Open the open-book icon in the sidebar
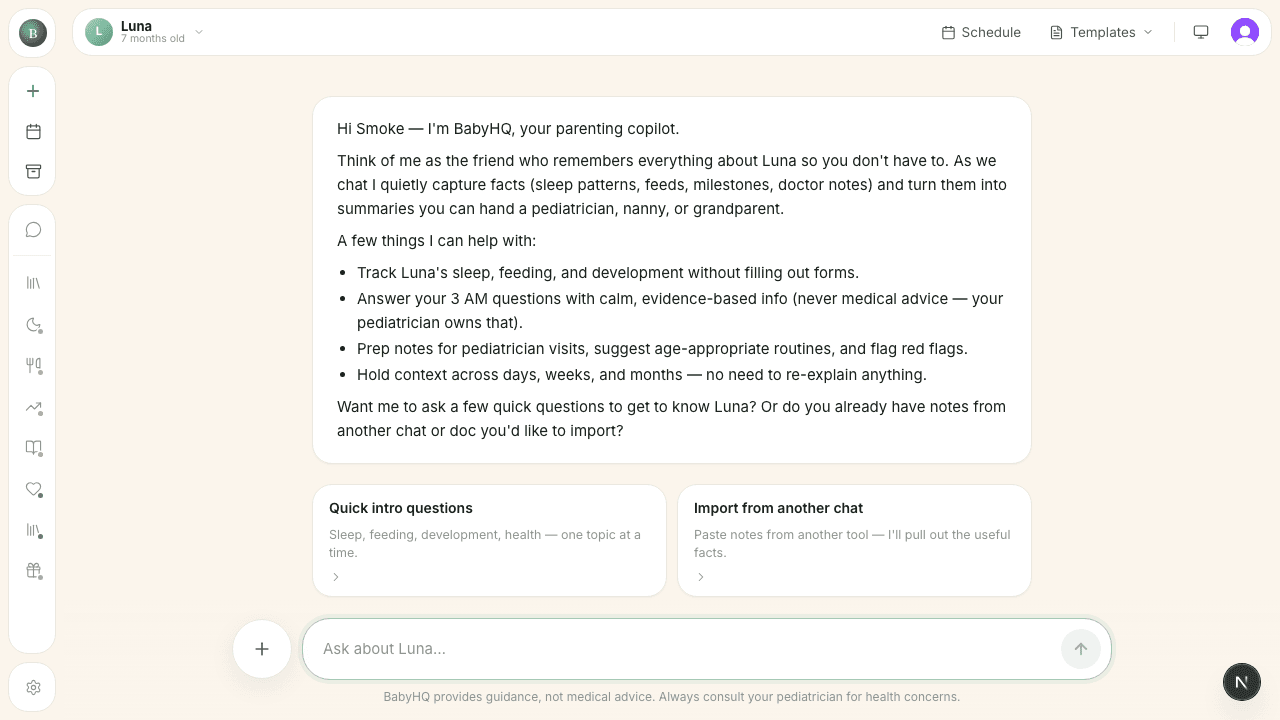The image size is (1280, 720). [x=33, y=448]
